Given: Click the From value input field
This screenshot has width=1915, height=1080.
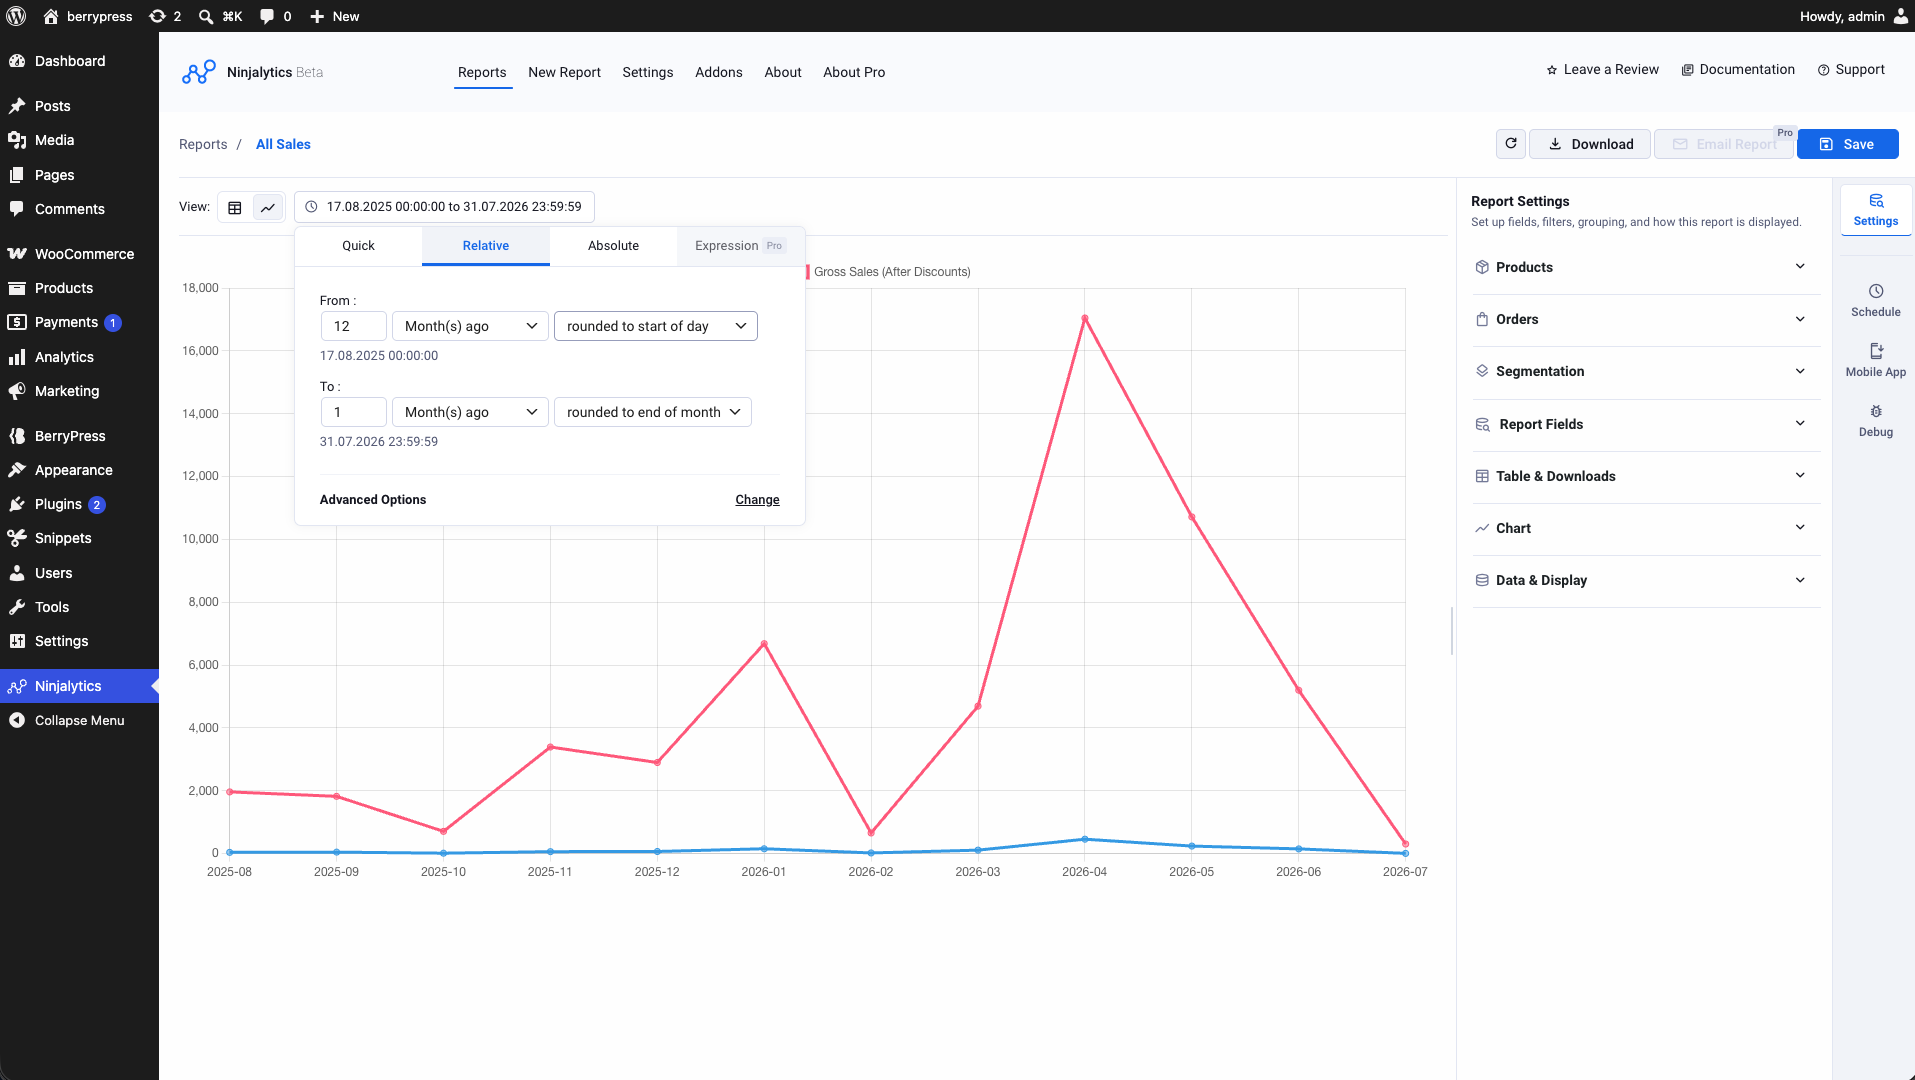Looking at the screenshot, I should [x=353, y=326].
